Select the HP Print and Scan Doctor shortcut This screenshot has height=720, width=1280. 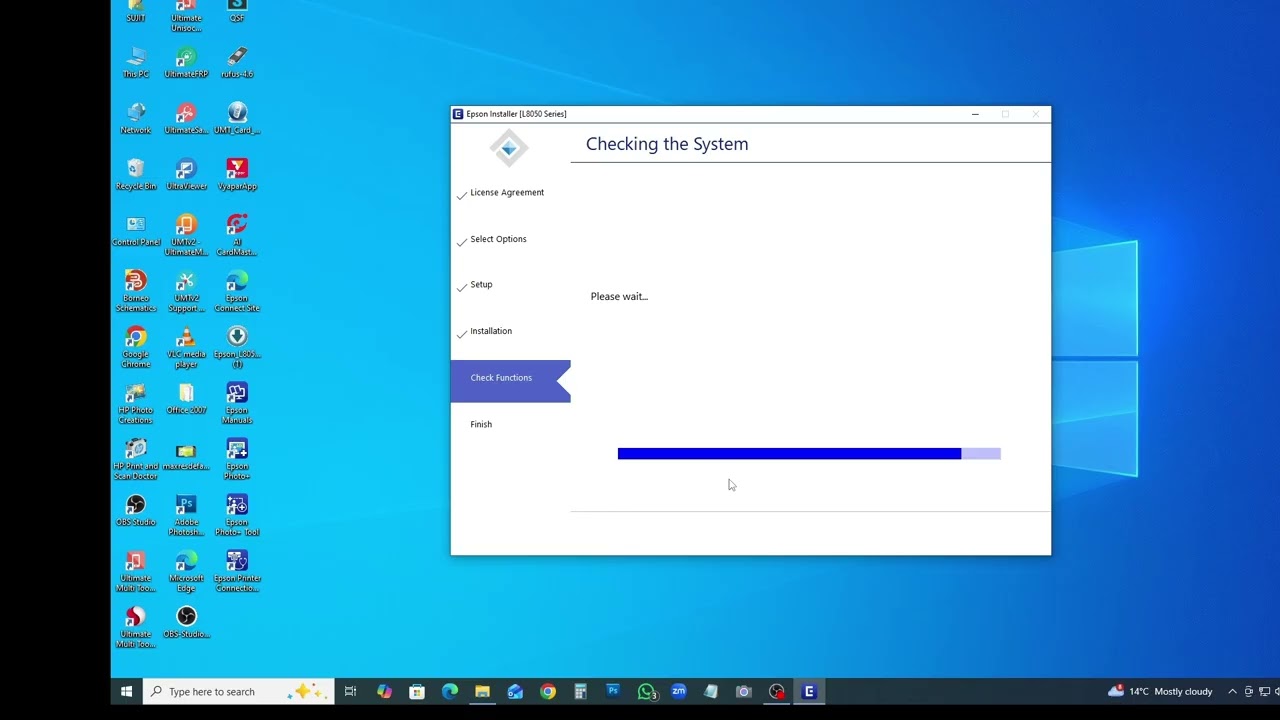[x=136, y=459]
